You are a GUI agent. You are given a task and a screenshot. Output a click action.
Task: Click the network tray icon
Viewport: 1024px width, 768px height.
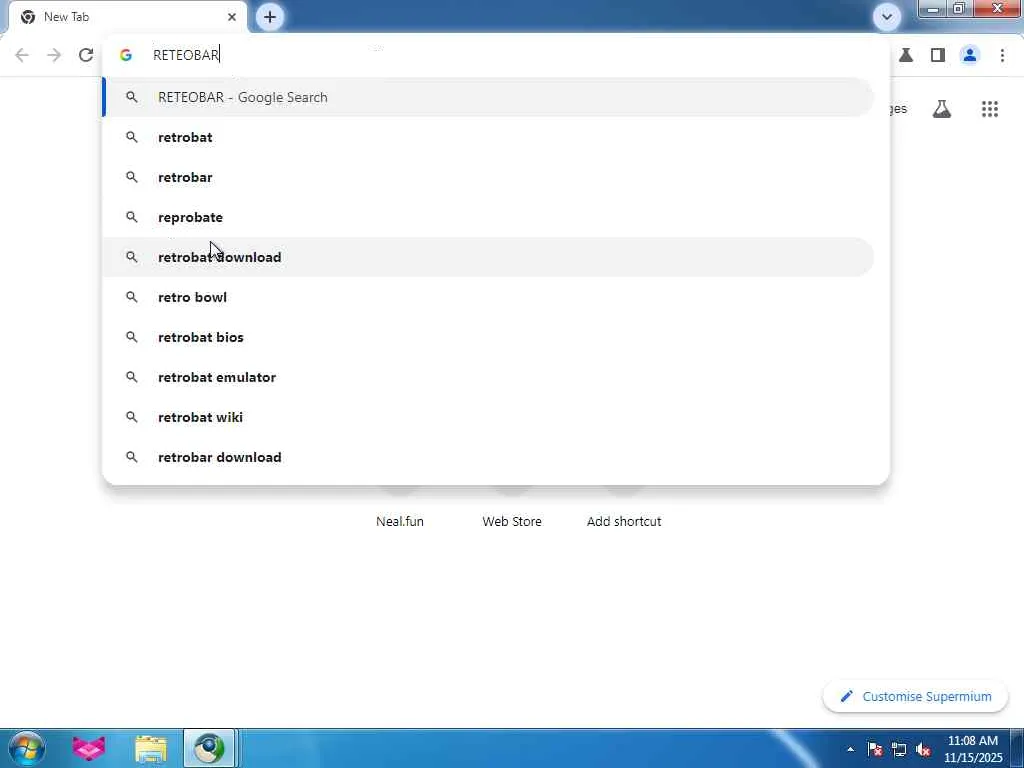[899, 749]
